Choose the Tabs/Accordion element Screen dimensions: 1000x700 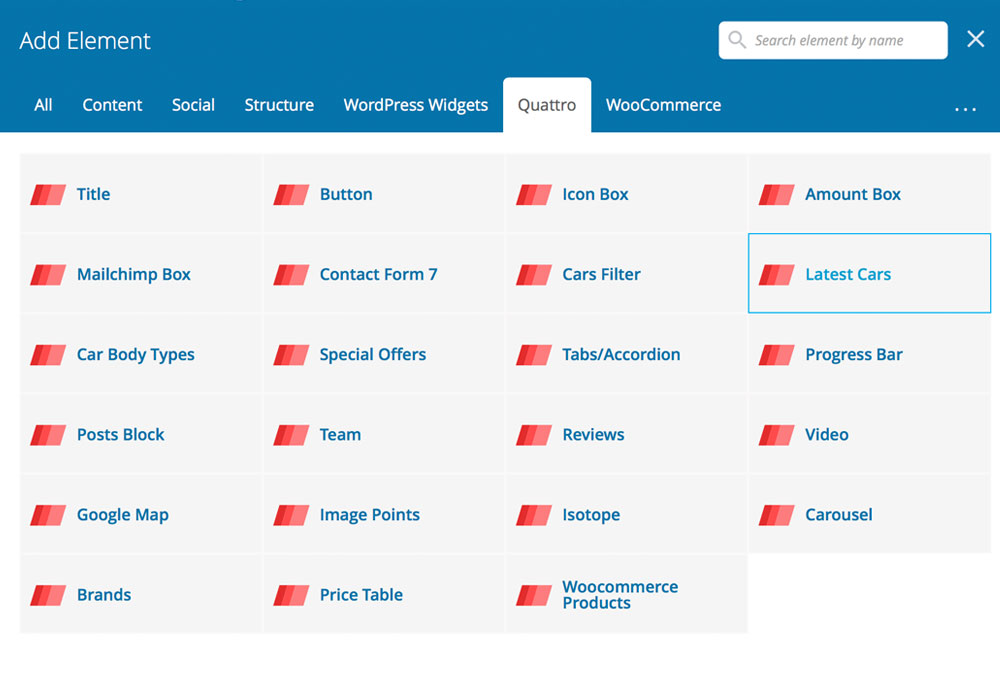coord(626,354)
